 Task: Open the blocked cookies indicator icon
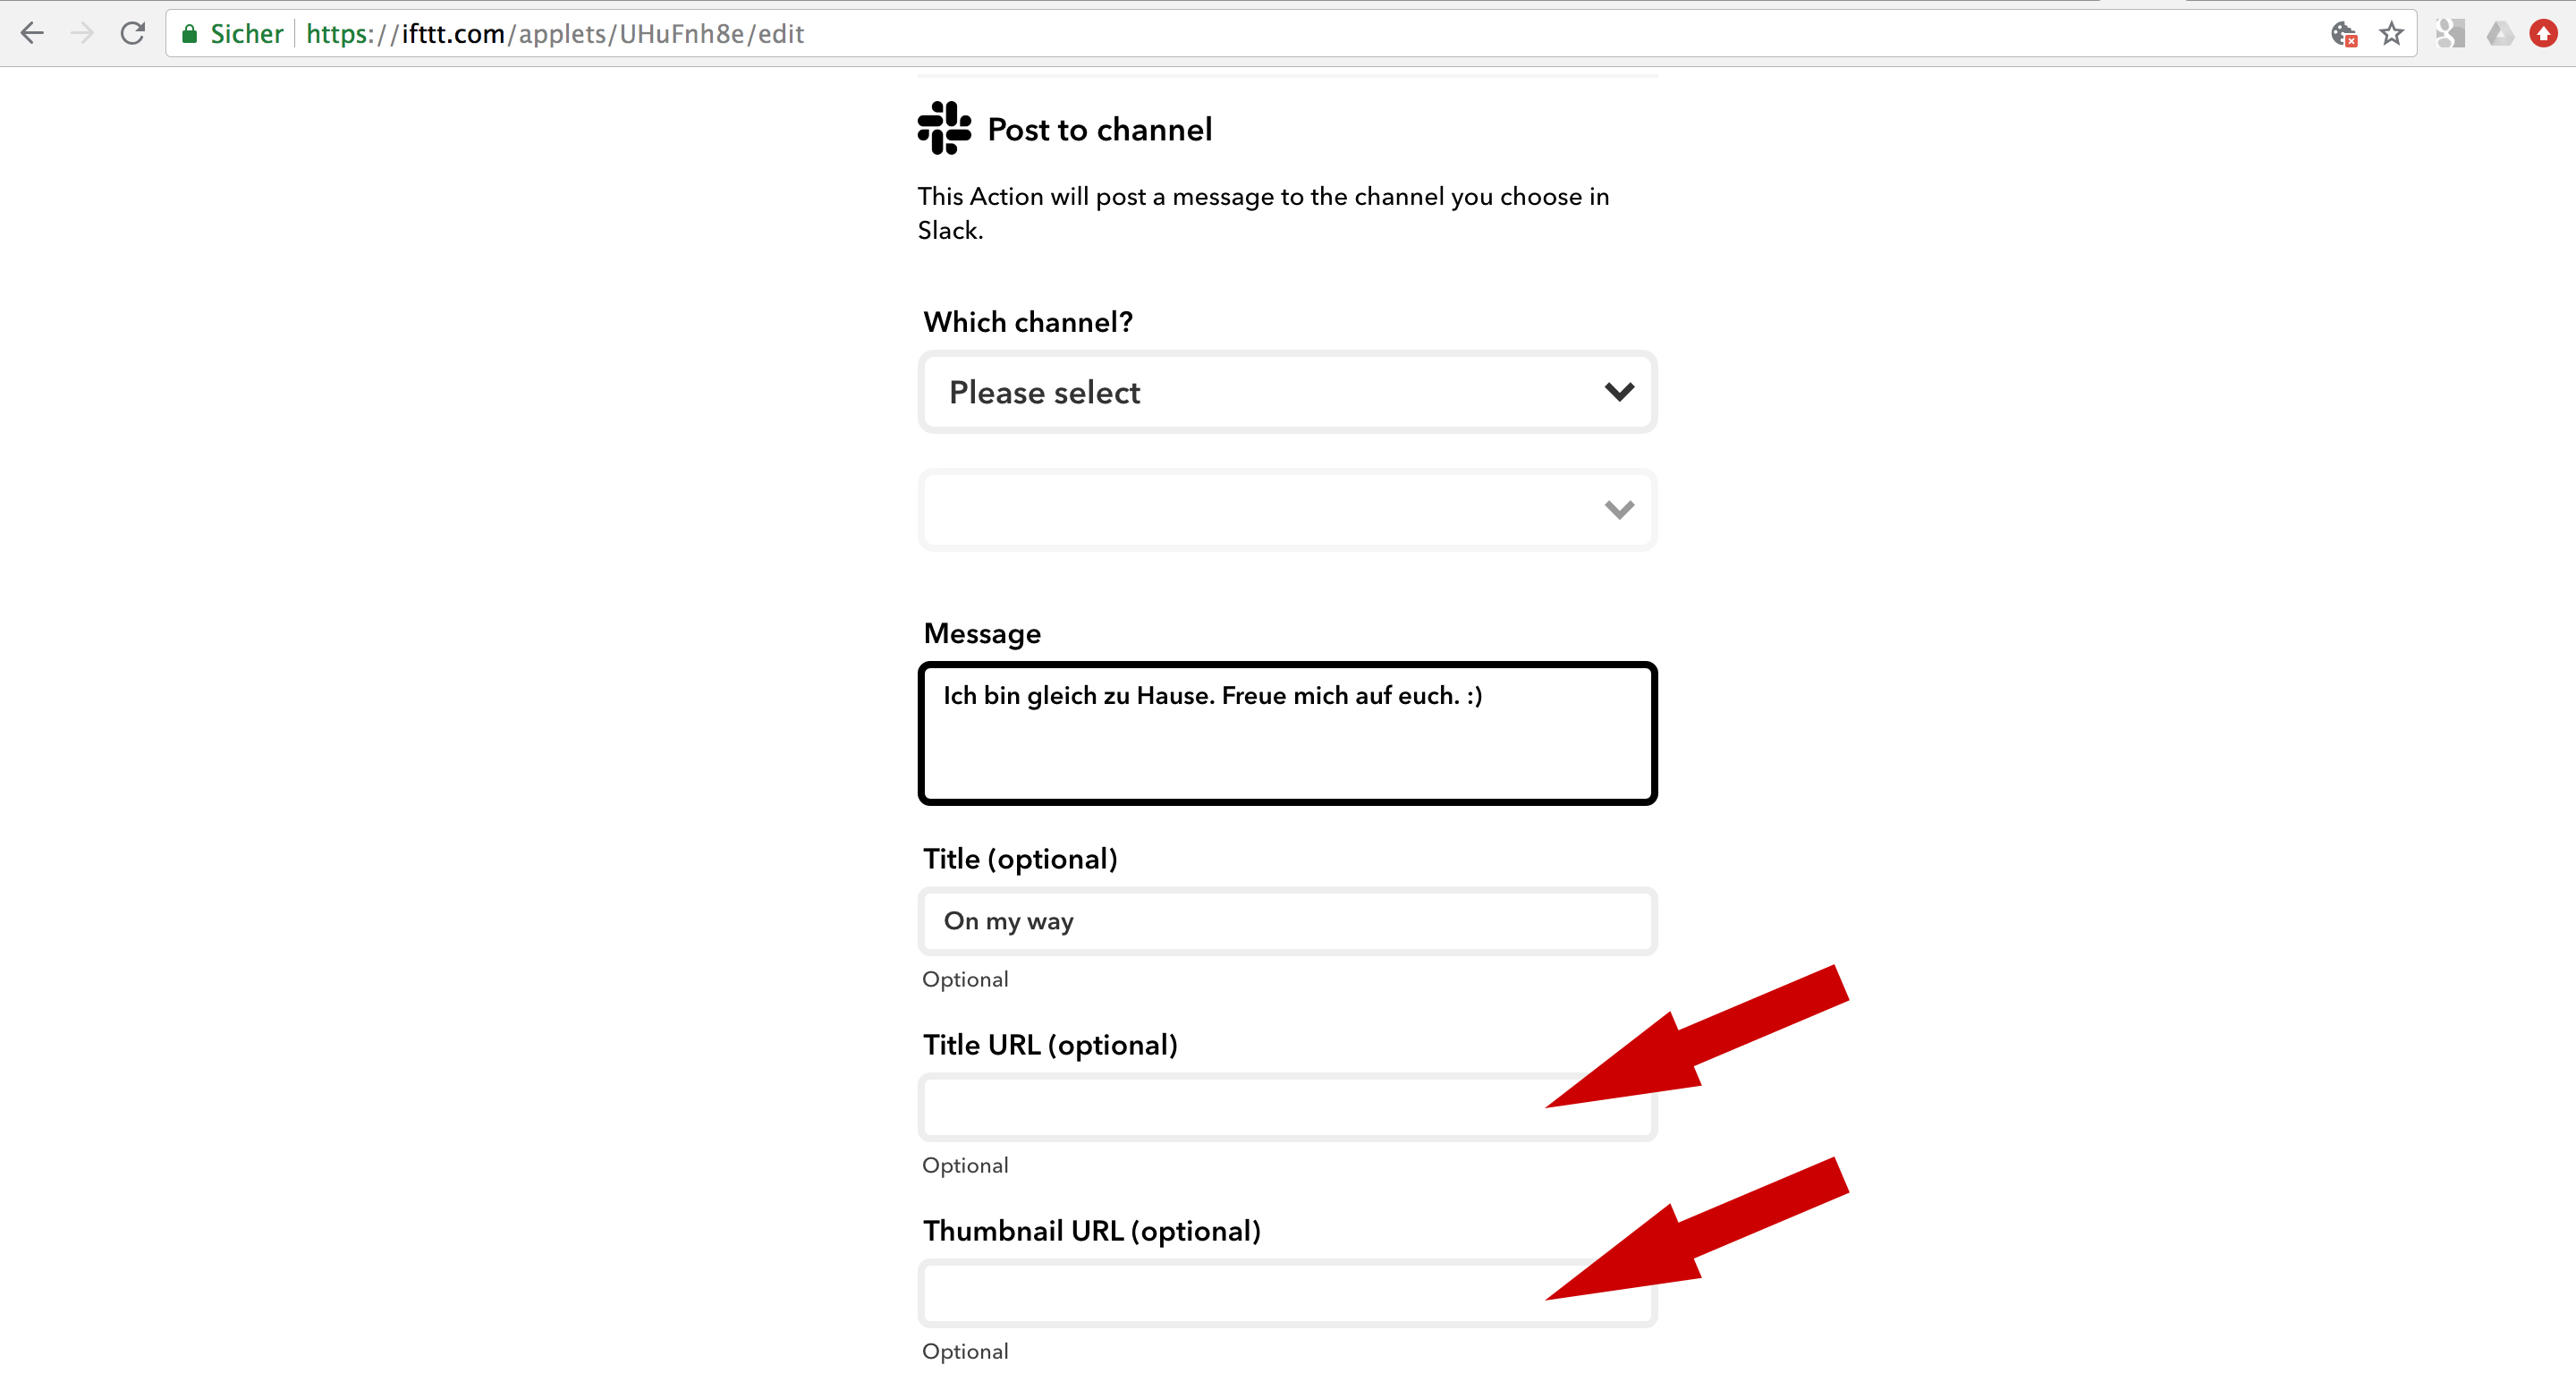pos(2343,34)
